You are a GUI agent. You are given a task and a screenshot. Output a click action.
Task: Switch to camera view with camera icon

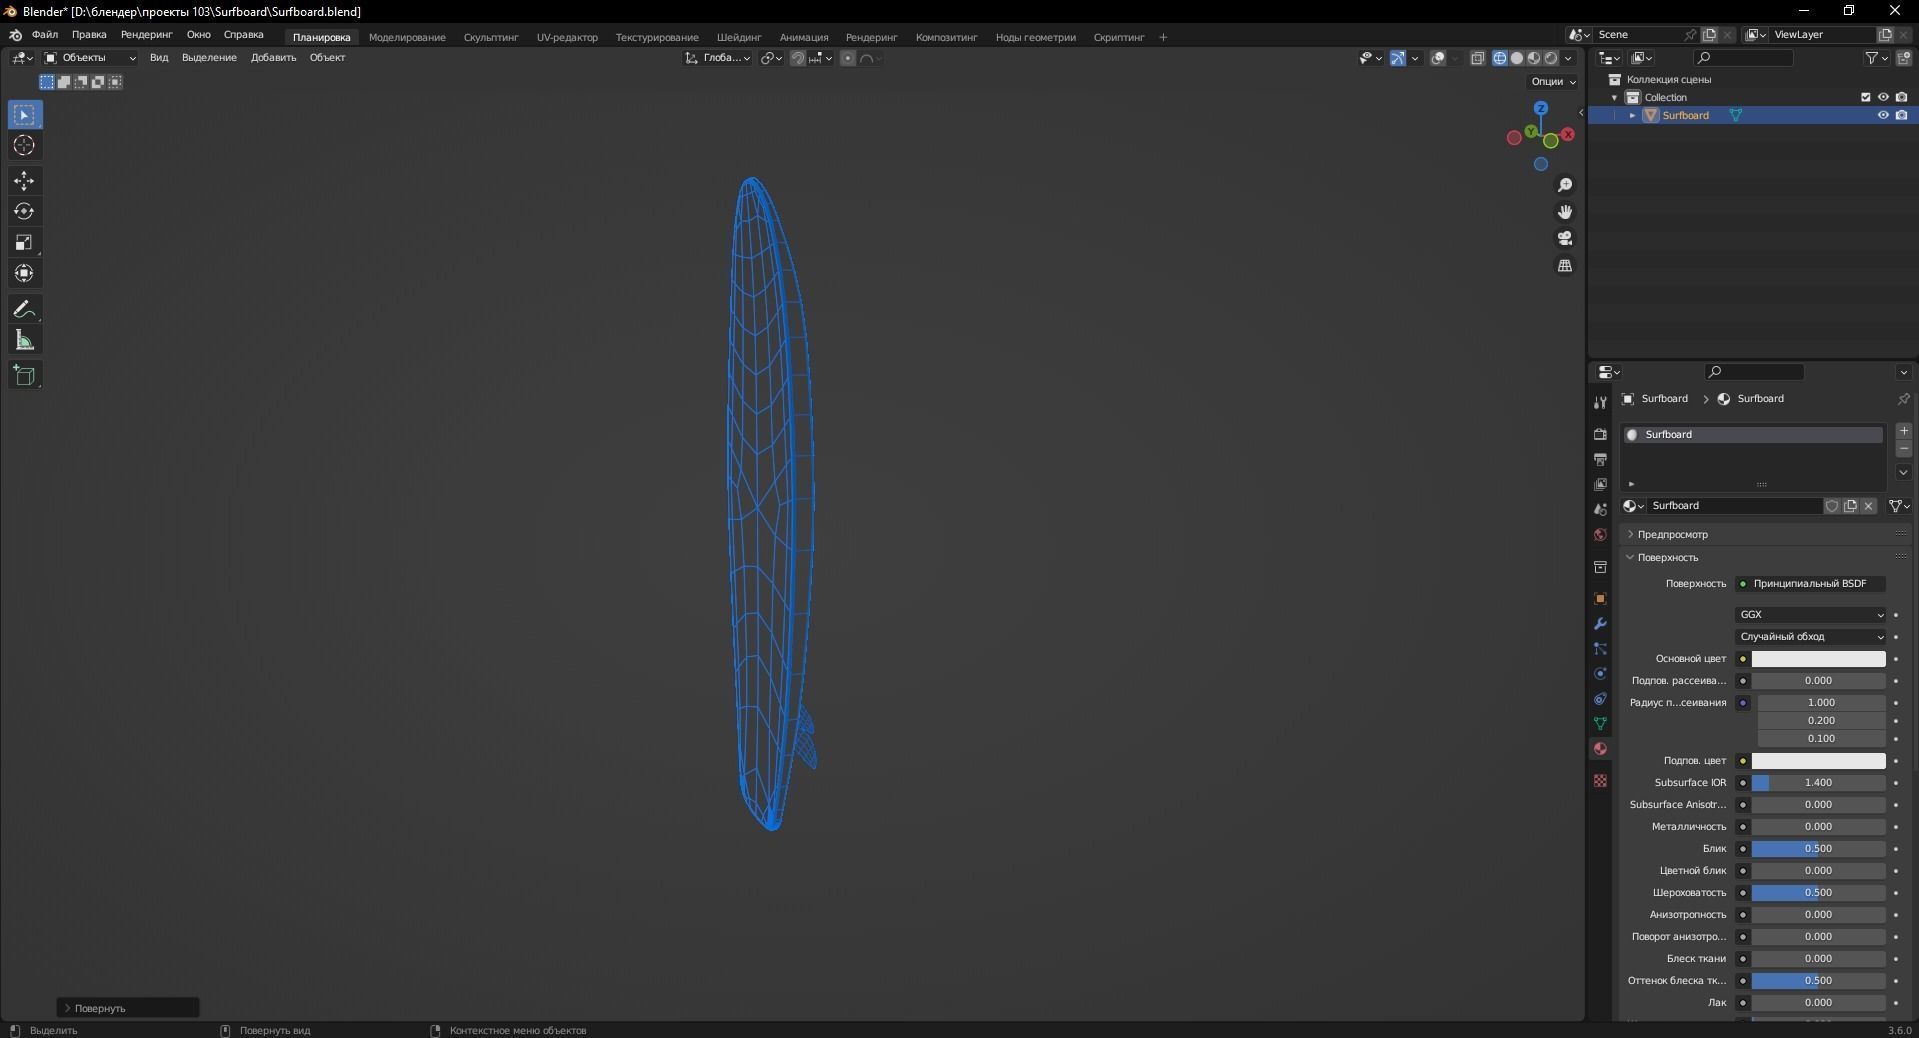pos(1565,238)
